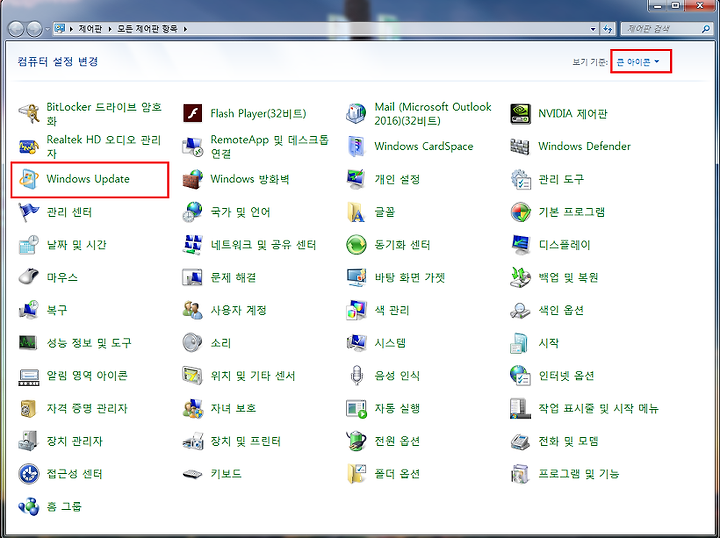Expand the address bar history dropdown arrow
This screenshot has height=538, width=720.
(593, 29)
